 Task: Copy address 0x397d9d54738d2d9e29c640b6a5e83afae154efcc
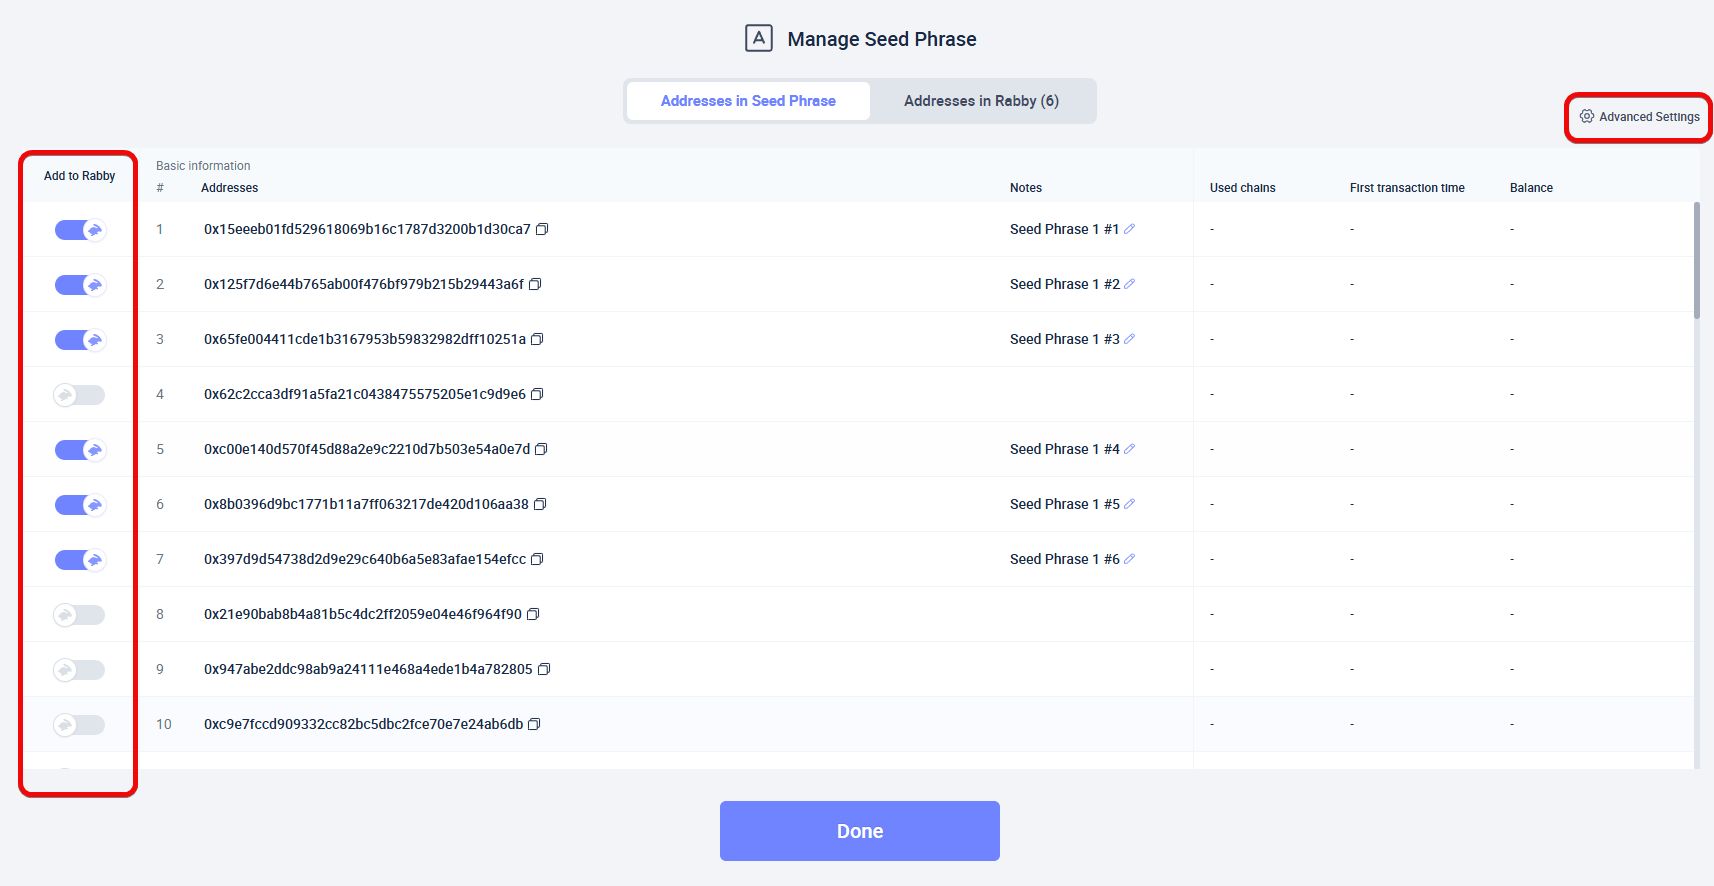pyautogui.click(x=537, y=559)
